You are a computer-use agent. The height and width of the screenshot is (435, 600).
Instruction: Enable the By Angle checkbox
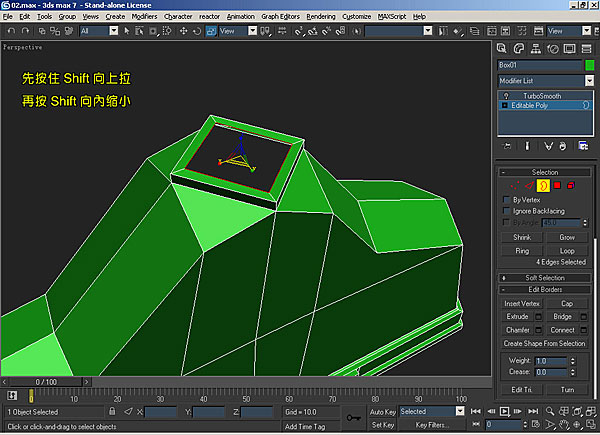coord(507,222)
